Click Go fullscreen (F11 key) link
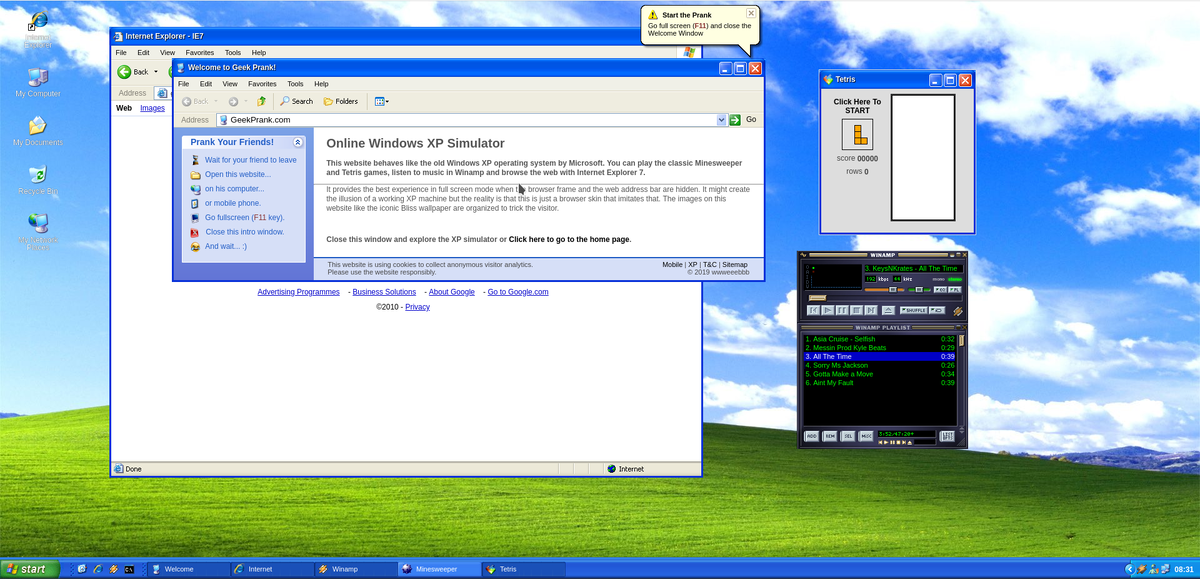This screenshot has height=579, width=1200. [x=245, y=217]
